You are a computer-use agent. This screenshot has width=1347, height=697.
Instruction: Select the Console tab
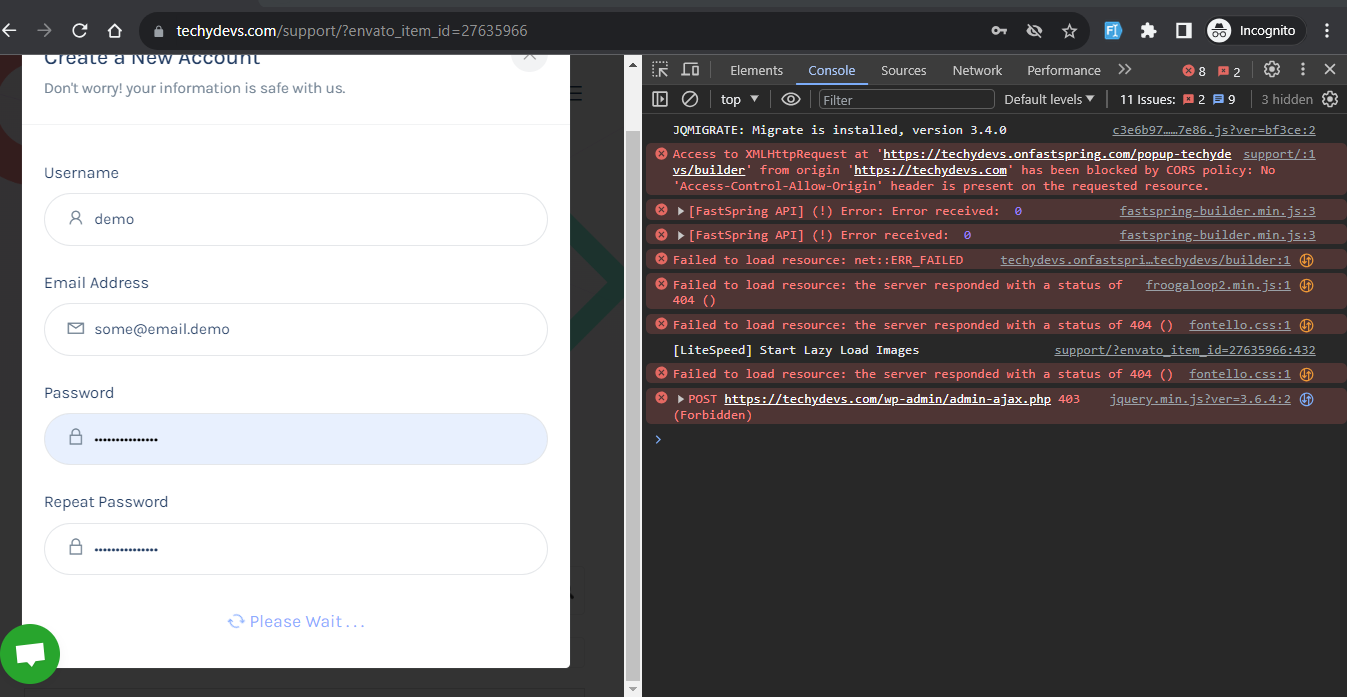click(x=832, y=70)
